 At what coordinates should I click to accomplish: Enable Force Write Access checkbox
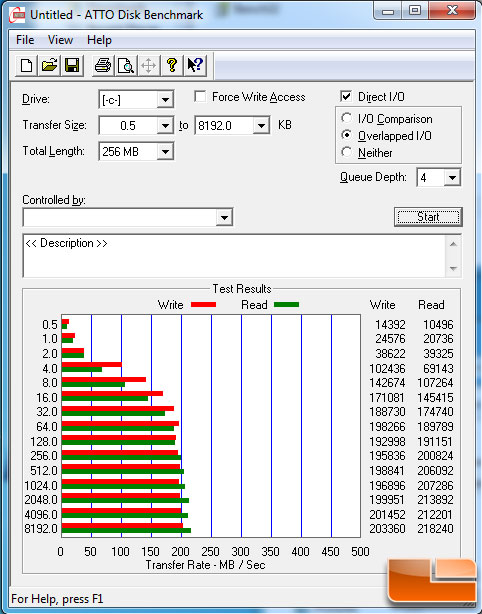pyautogui.click(x=200, y=96)
